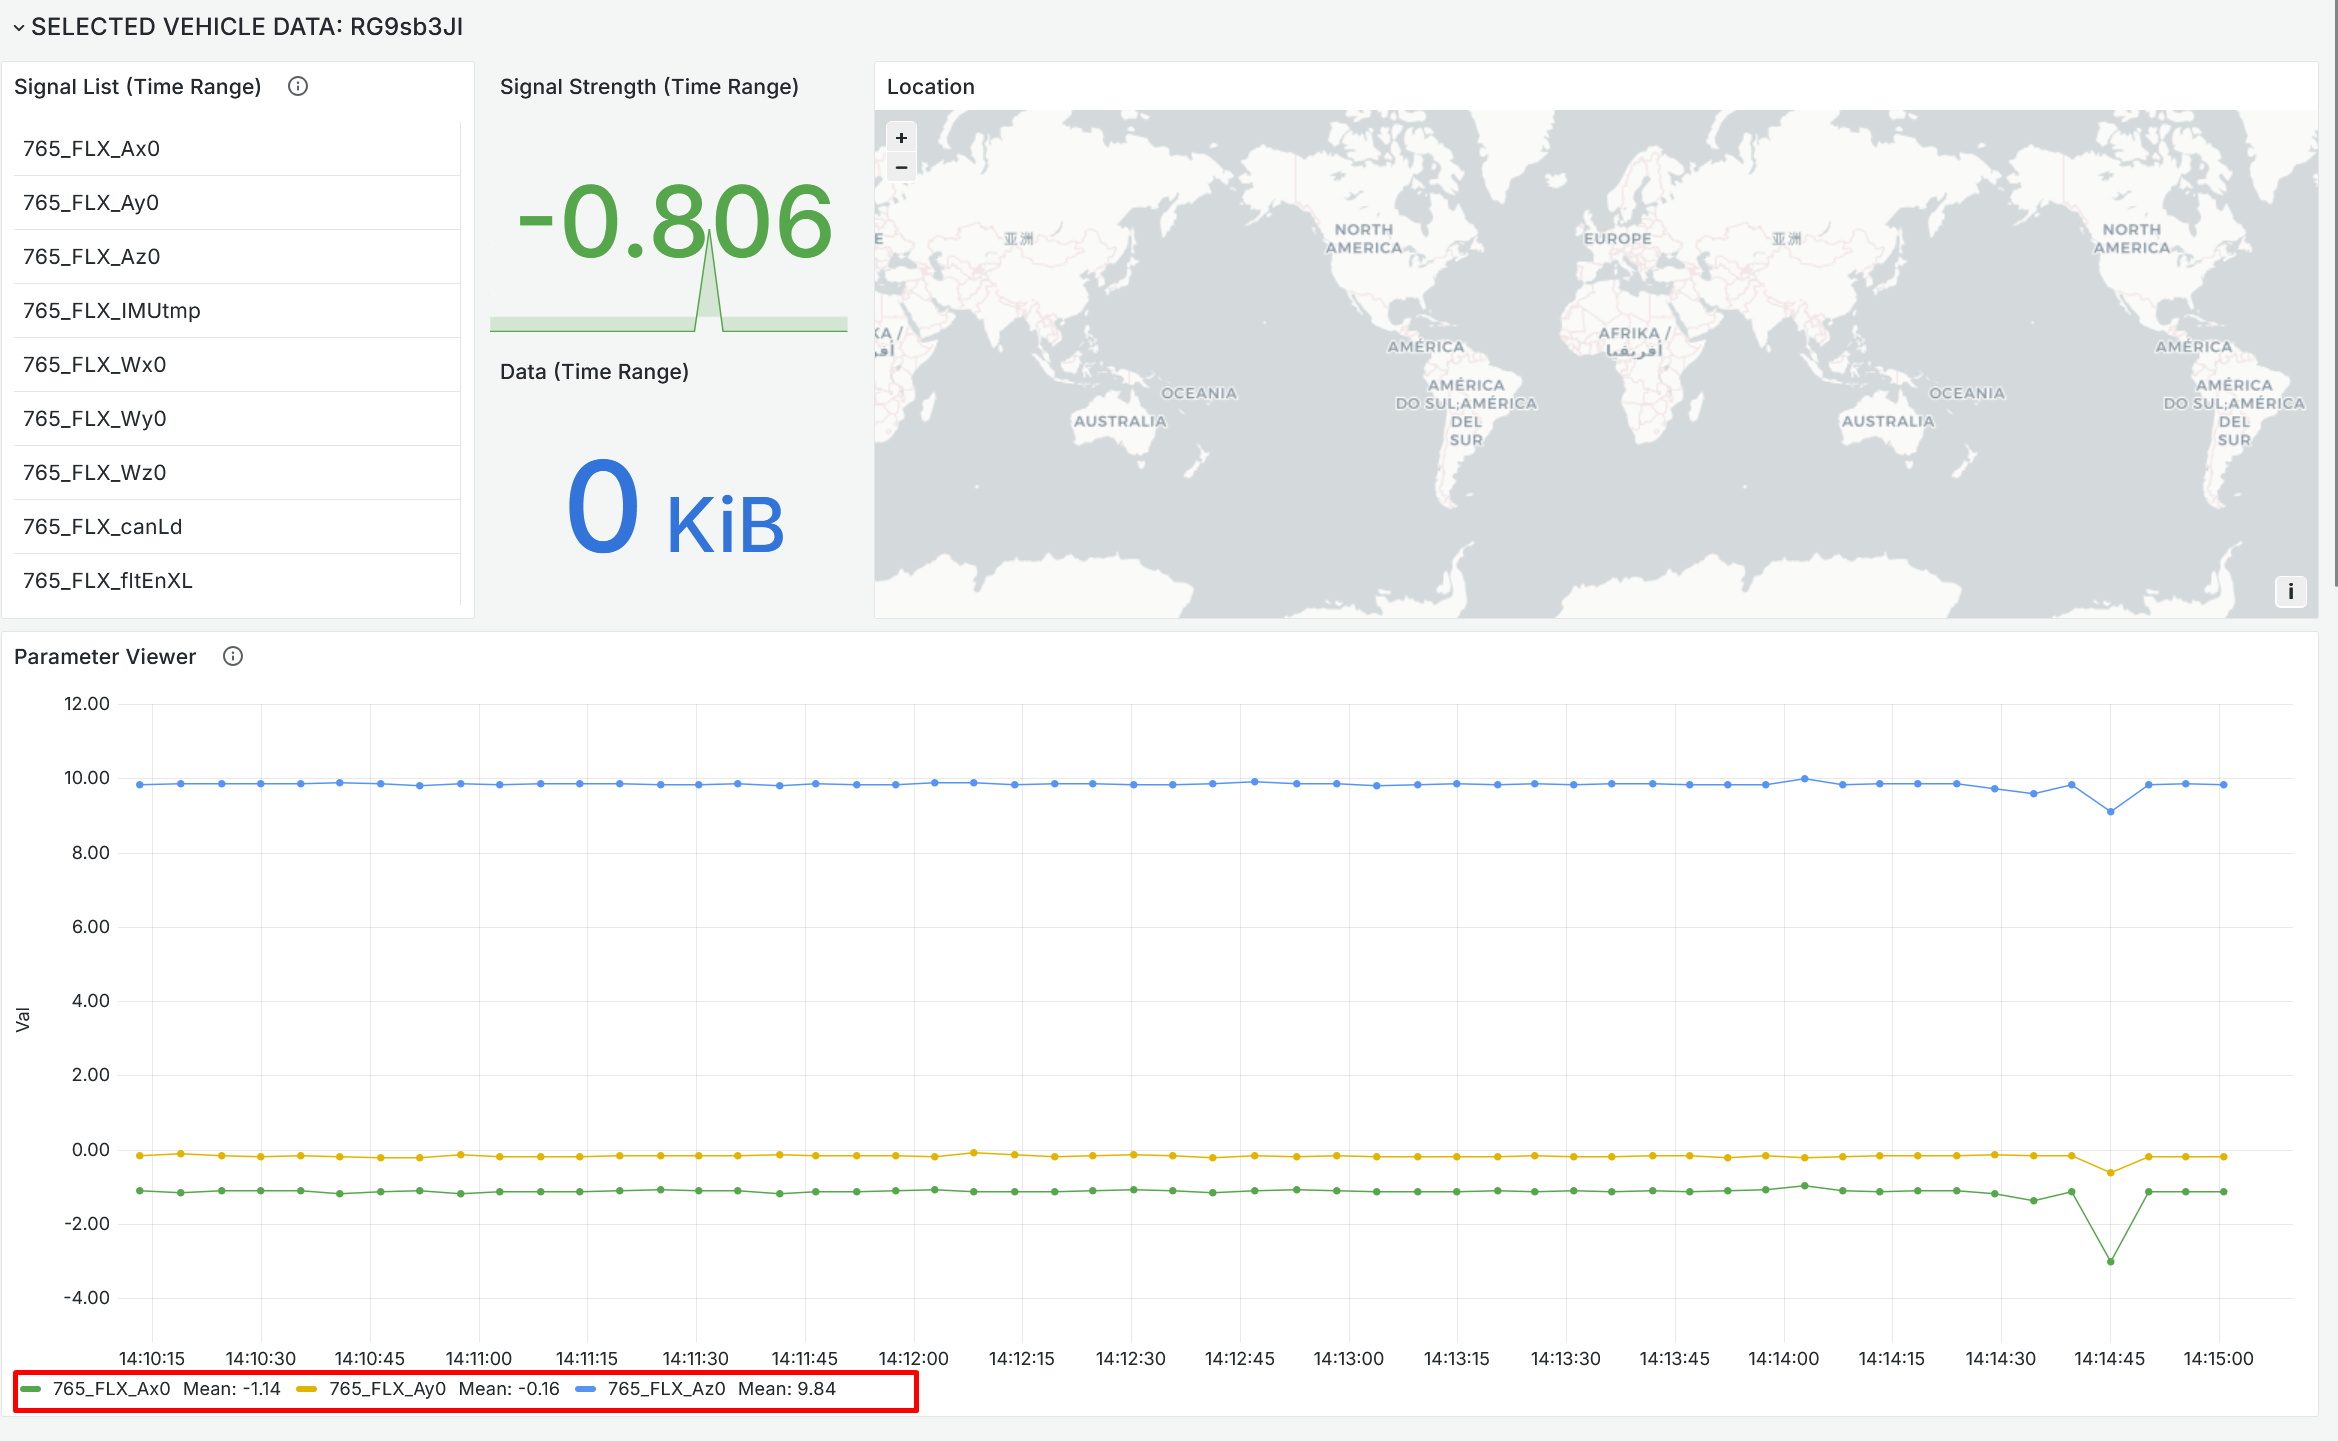Screen dimensions: 2338x1441
Task: Open the Signal Strength panel title
Action: click(649, 87)
